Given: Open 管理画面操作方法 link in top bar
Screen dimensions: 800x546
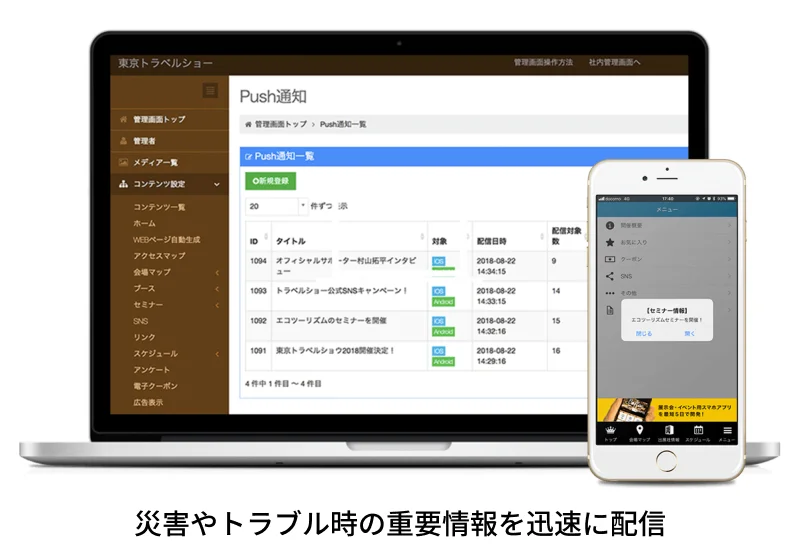Looking at the screenshot, I should 543,62.
